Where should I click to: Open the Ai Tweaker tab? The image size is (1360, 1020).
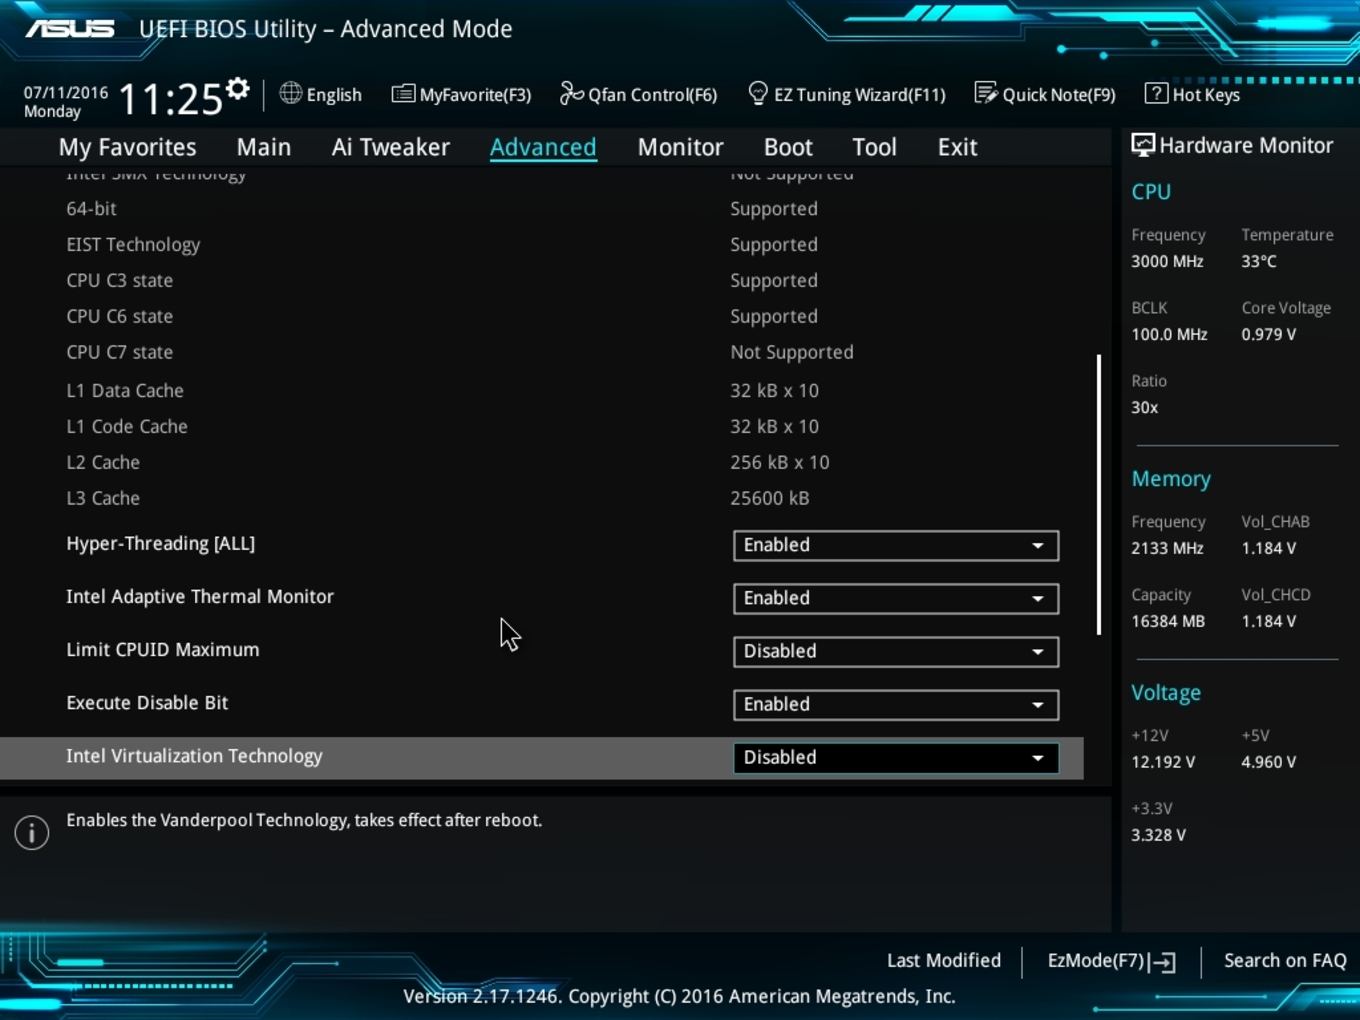[x=391, y=147]
